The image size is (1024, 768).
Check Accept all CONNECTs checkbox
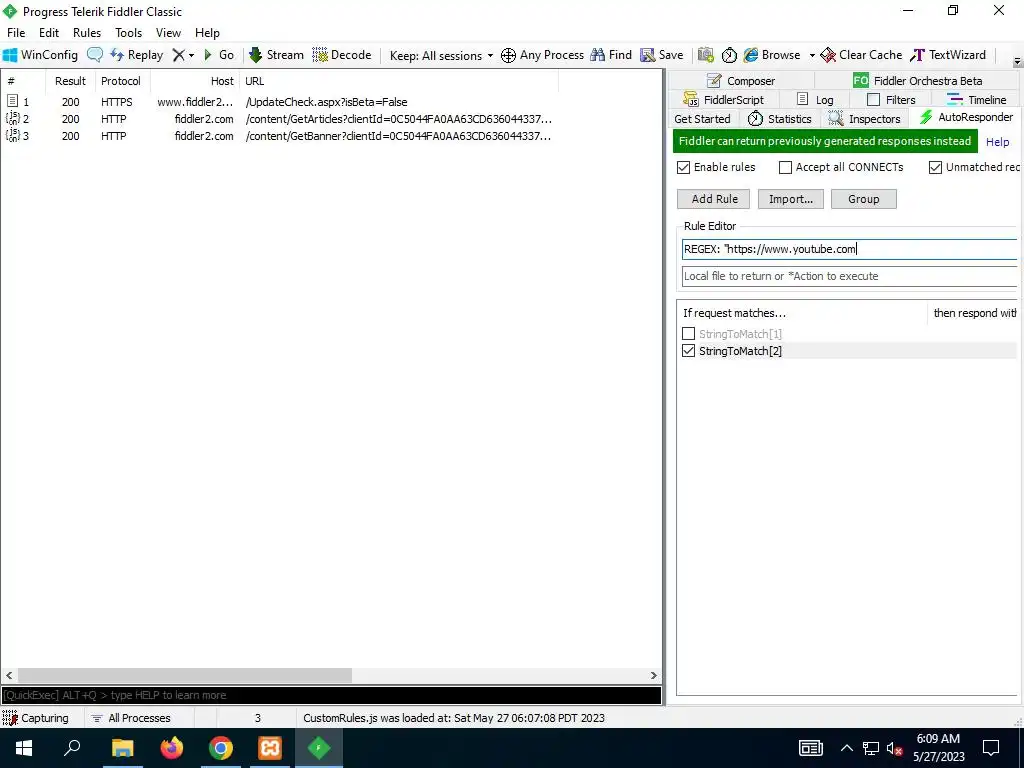[x=785, y=167]
